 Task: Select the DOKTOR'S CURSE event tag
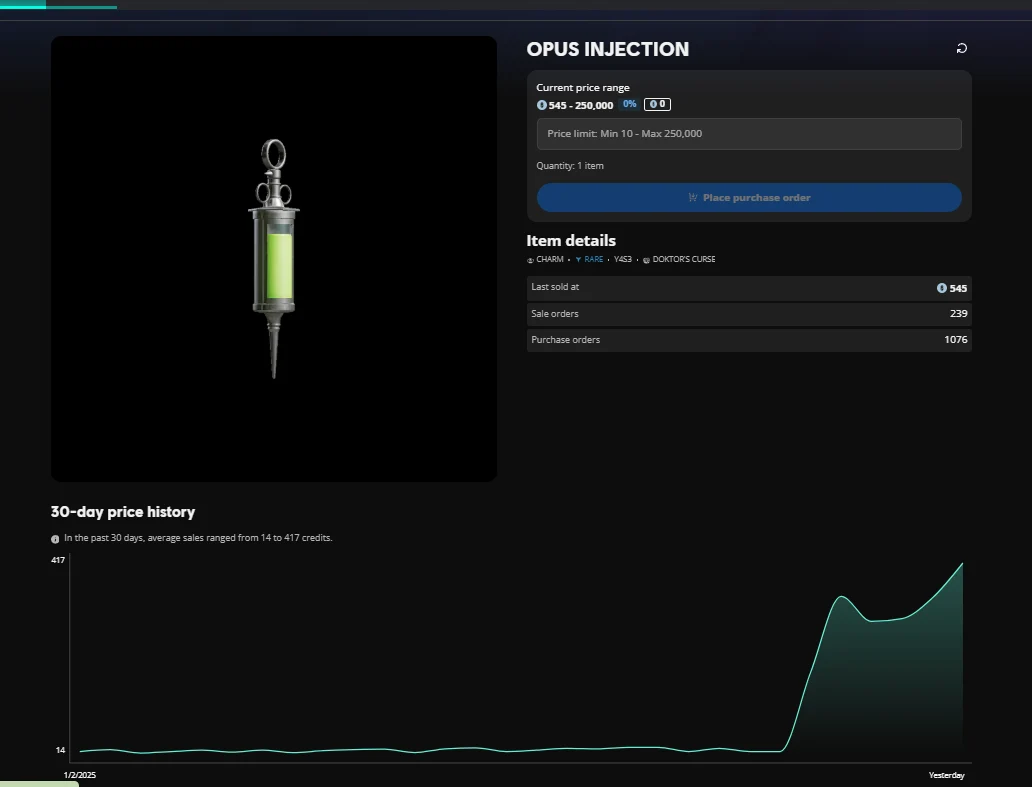684,259
